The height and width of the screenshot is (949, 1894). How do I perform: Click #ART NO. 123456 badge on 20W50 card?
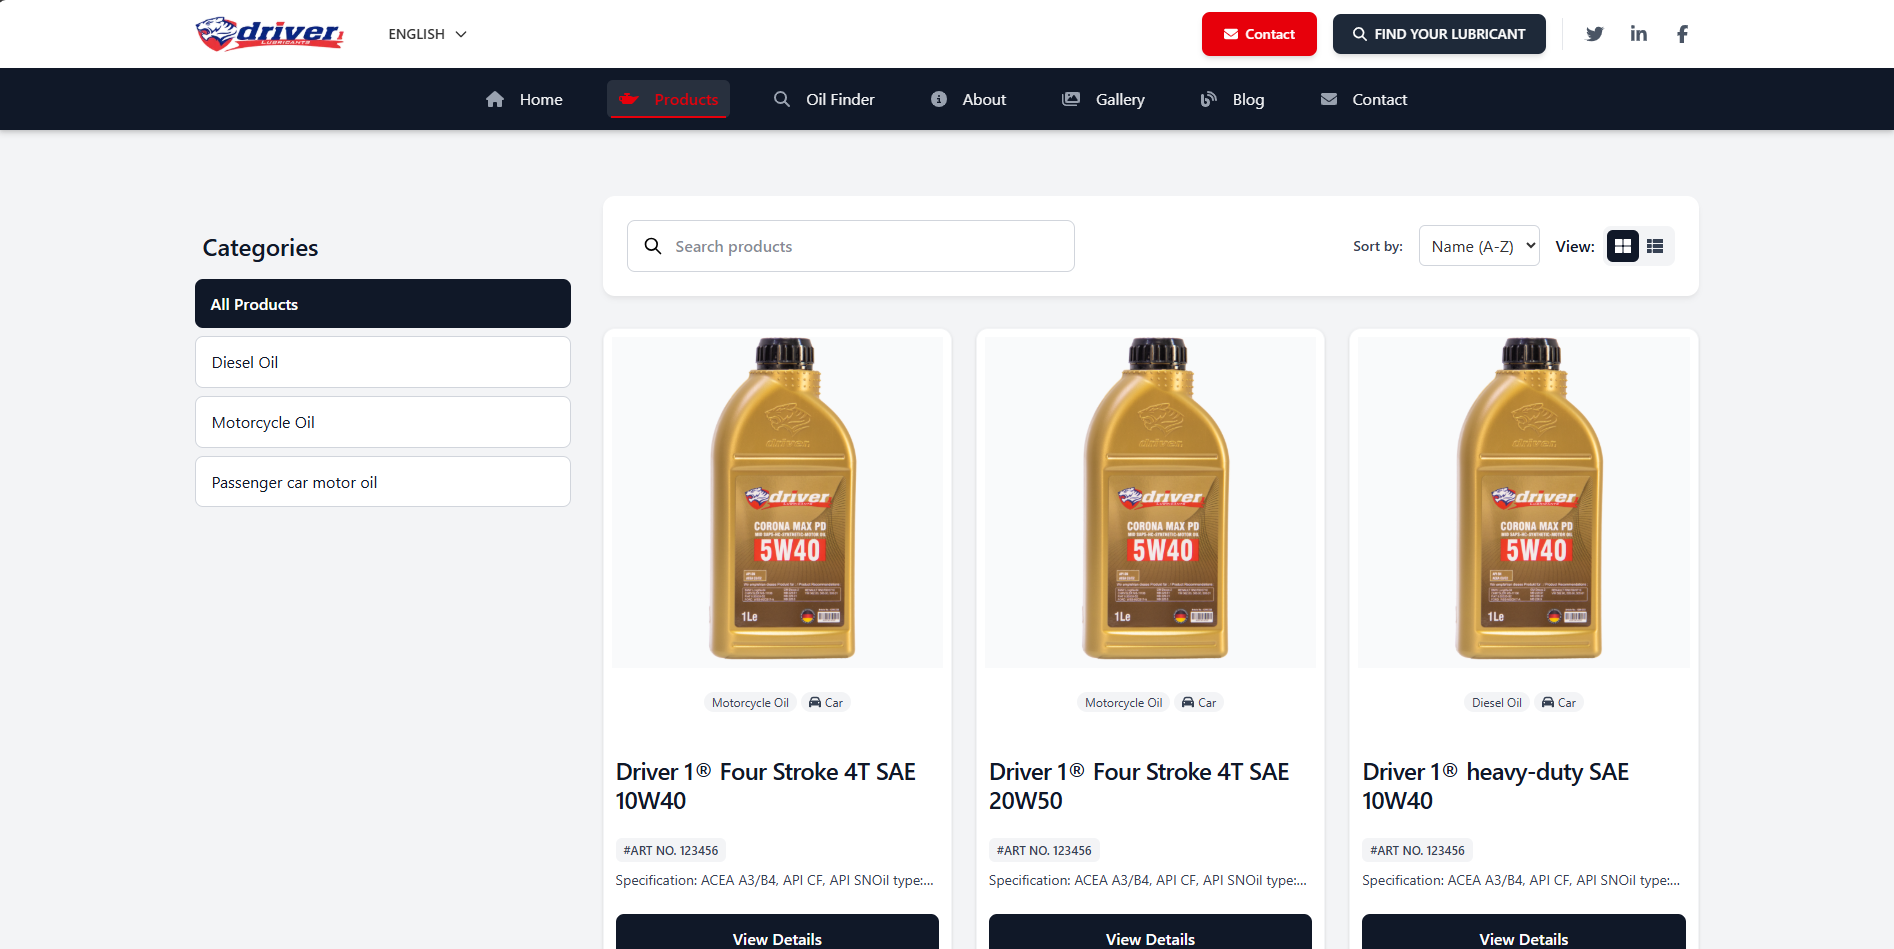pos(1044,850)
